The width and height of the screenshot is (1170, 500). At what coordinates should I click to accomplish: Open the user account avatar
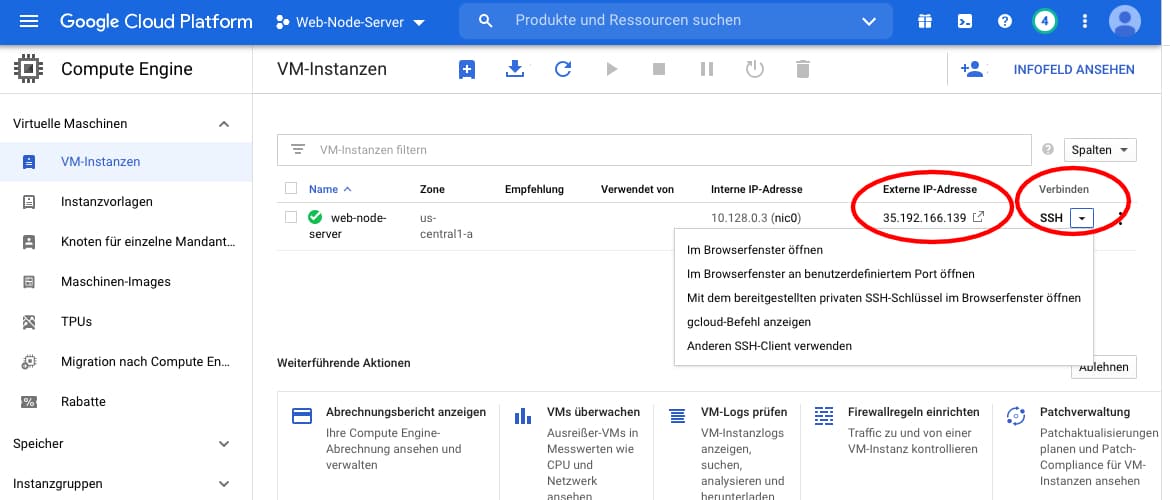pos(1124,21)
